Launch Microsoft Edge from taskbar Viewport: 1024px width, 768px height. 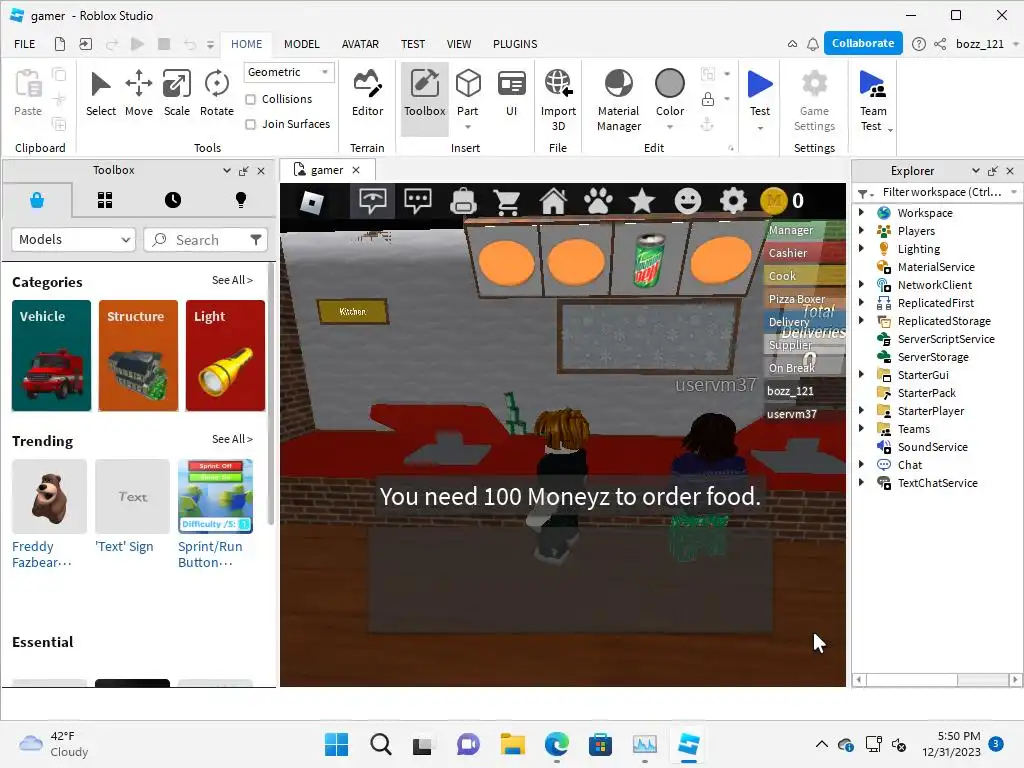[556, 744]
